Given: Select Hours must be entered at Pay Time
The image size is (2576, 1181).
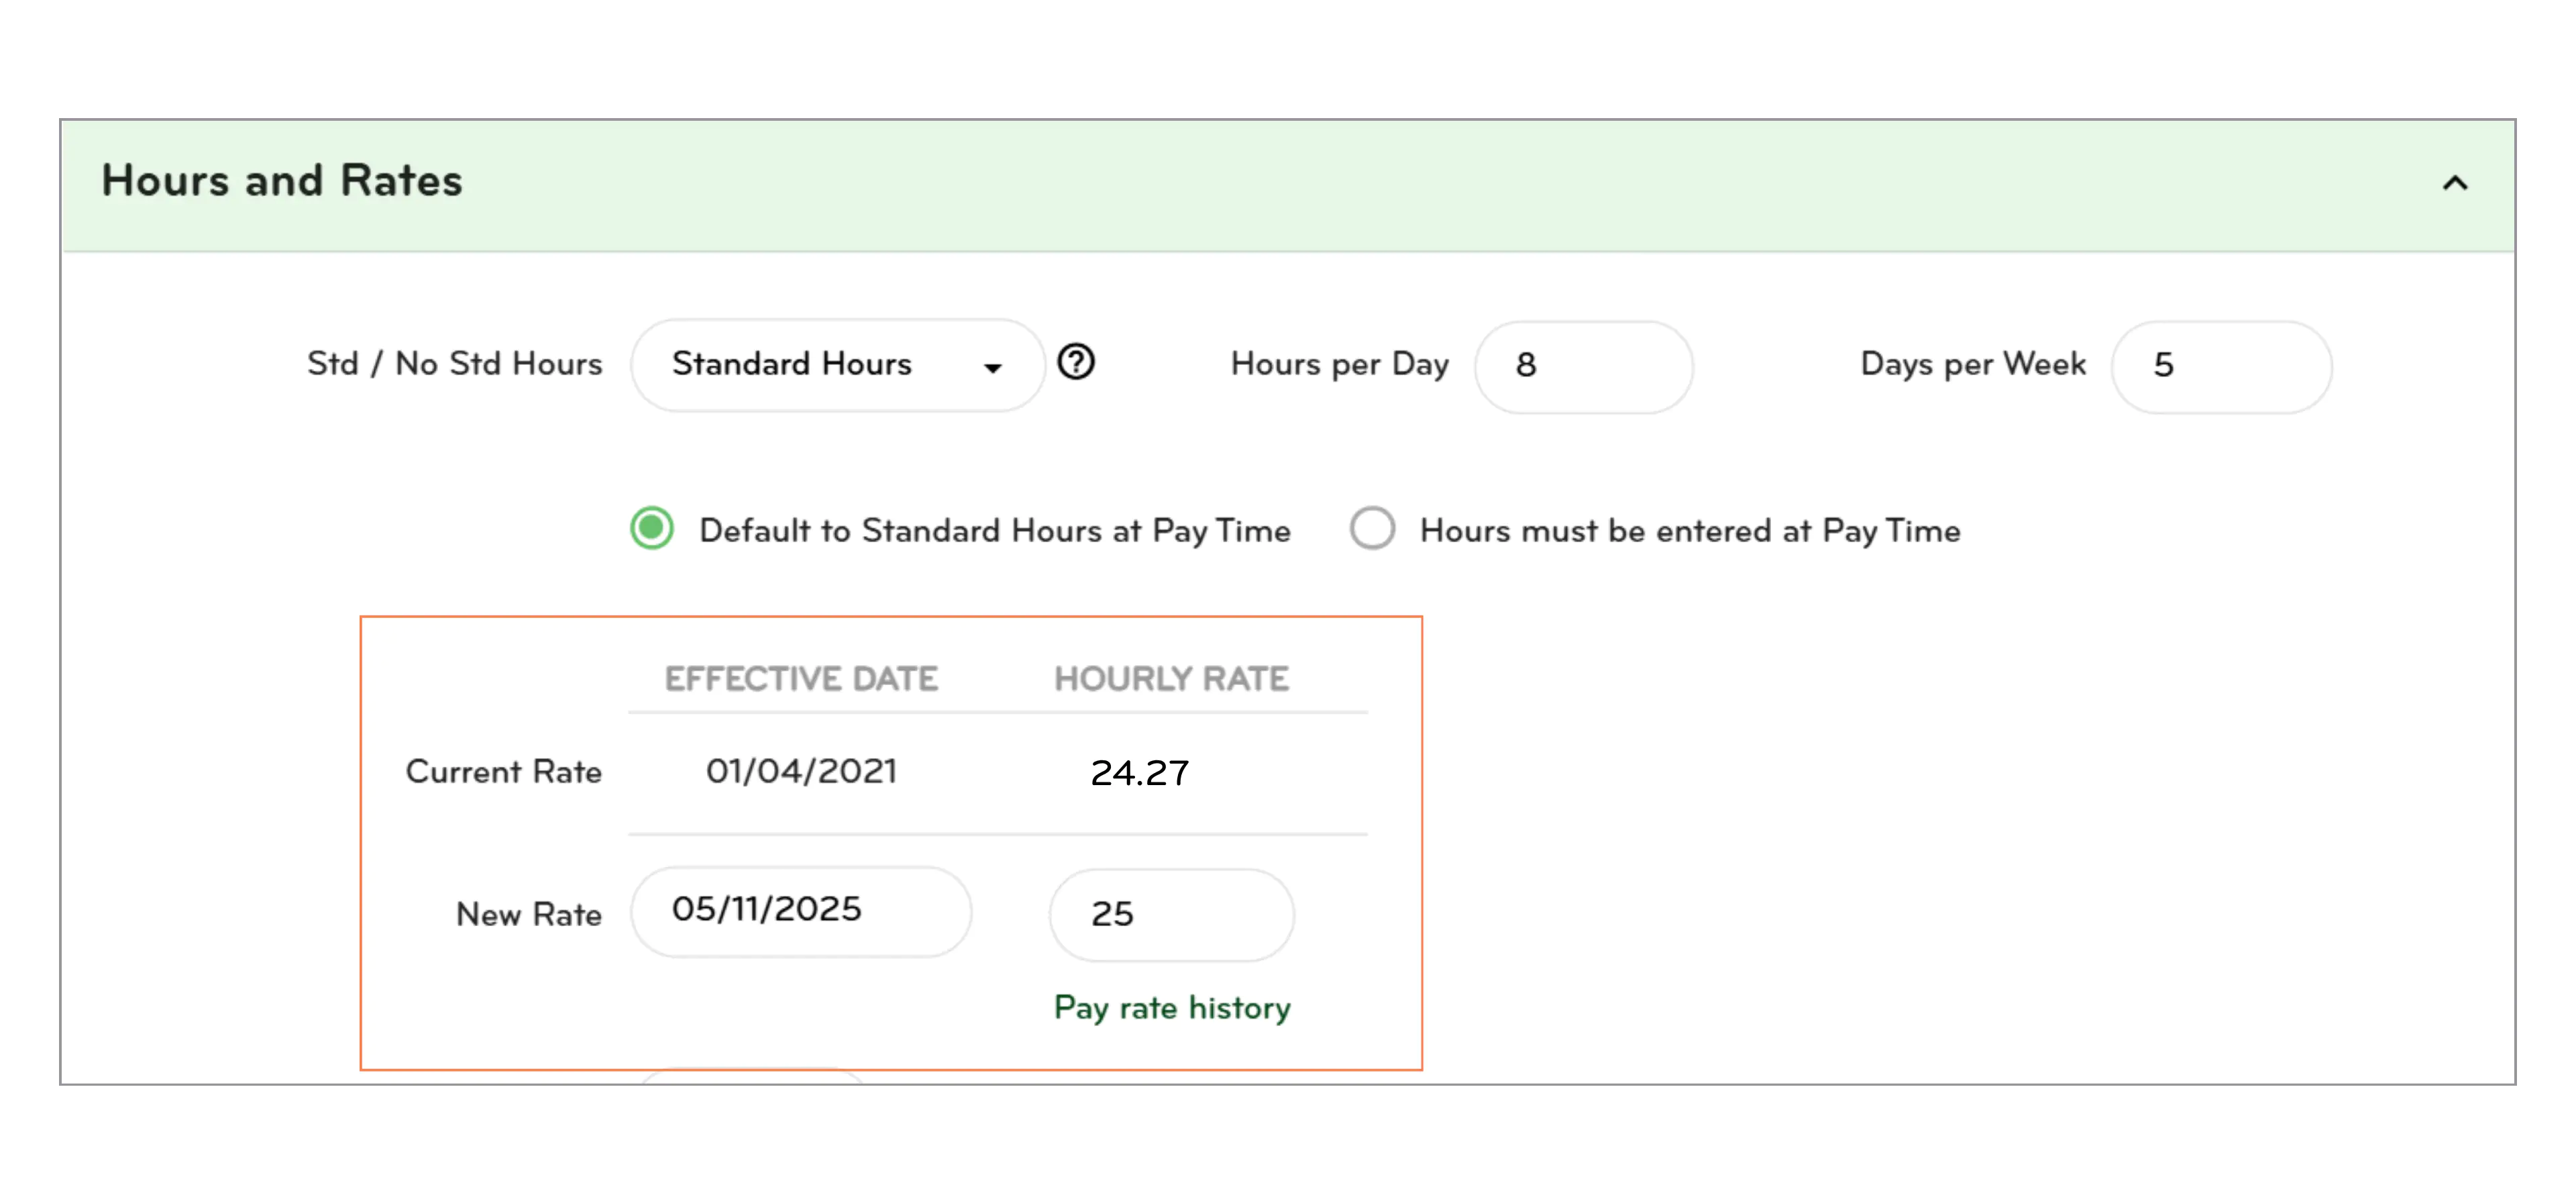Looking at the screenshot, I should tap(1372, 529).
